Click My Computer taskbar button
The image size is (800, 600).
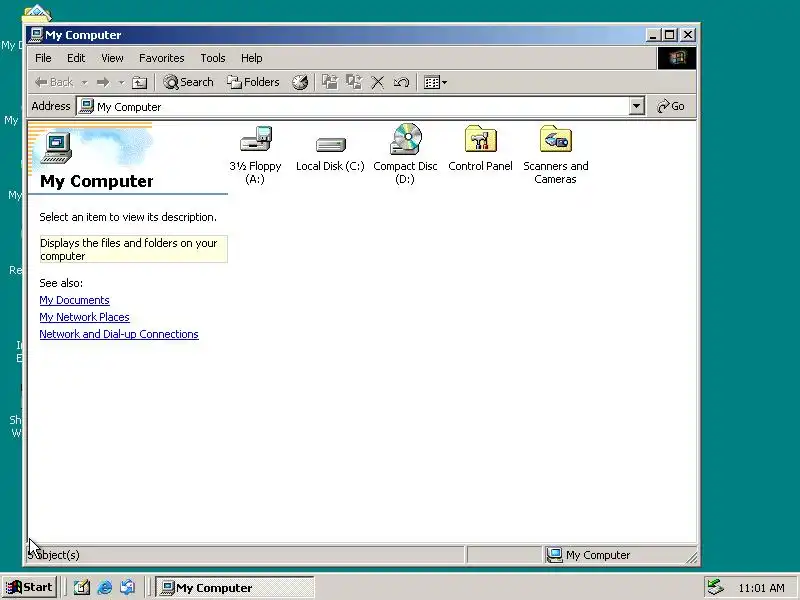(234, 588)
